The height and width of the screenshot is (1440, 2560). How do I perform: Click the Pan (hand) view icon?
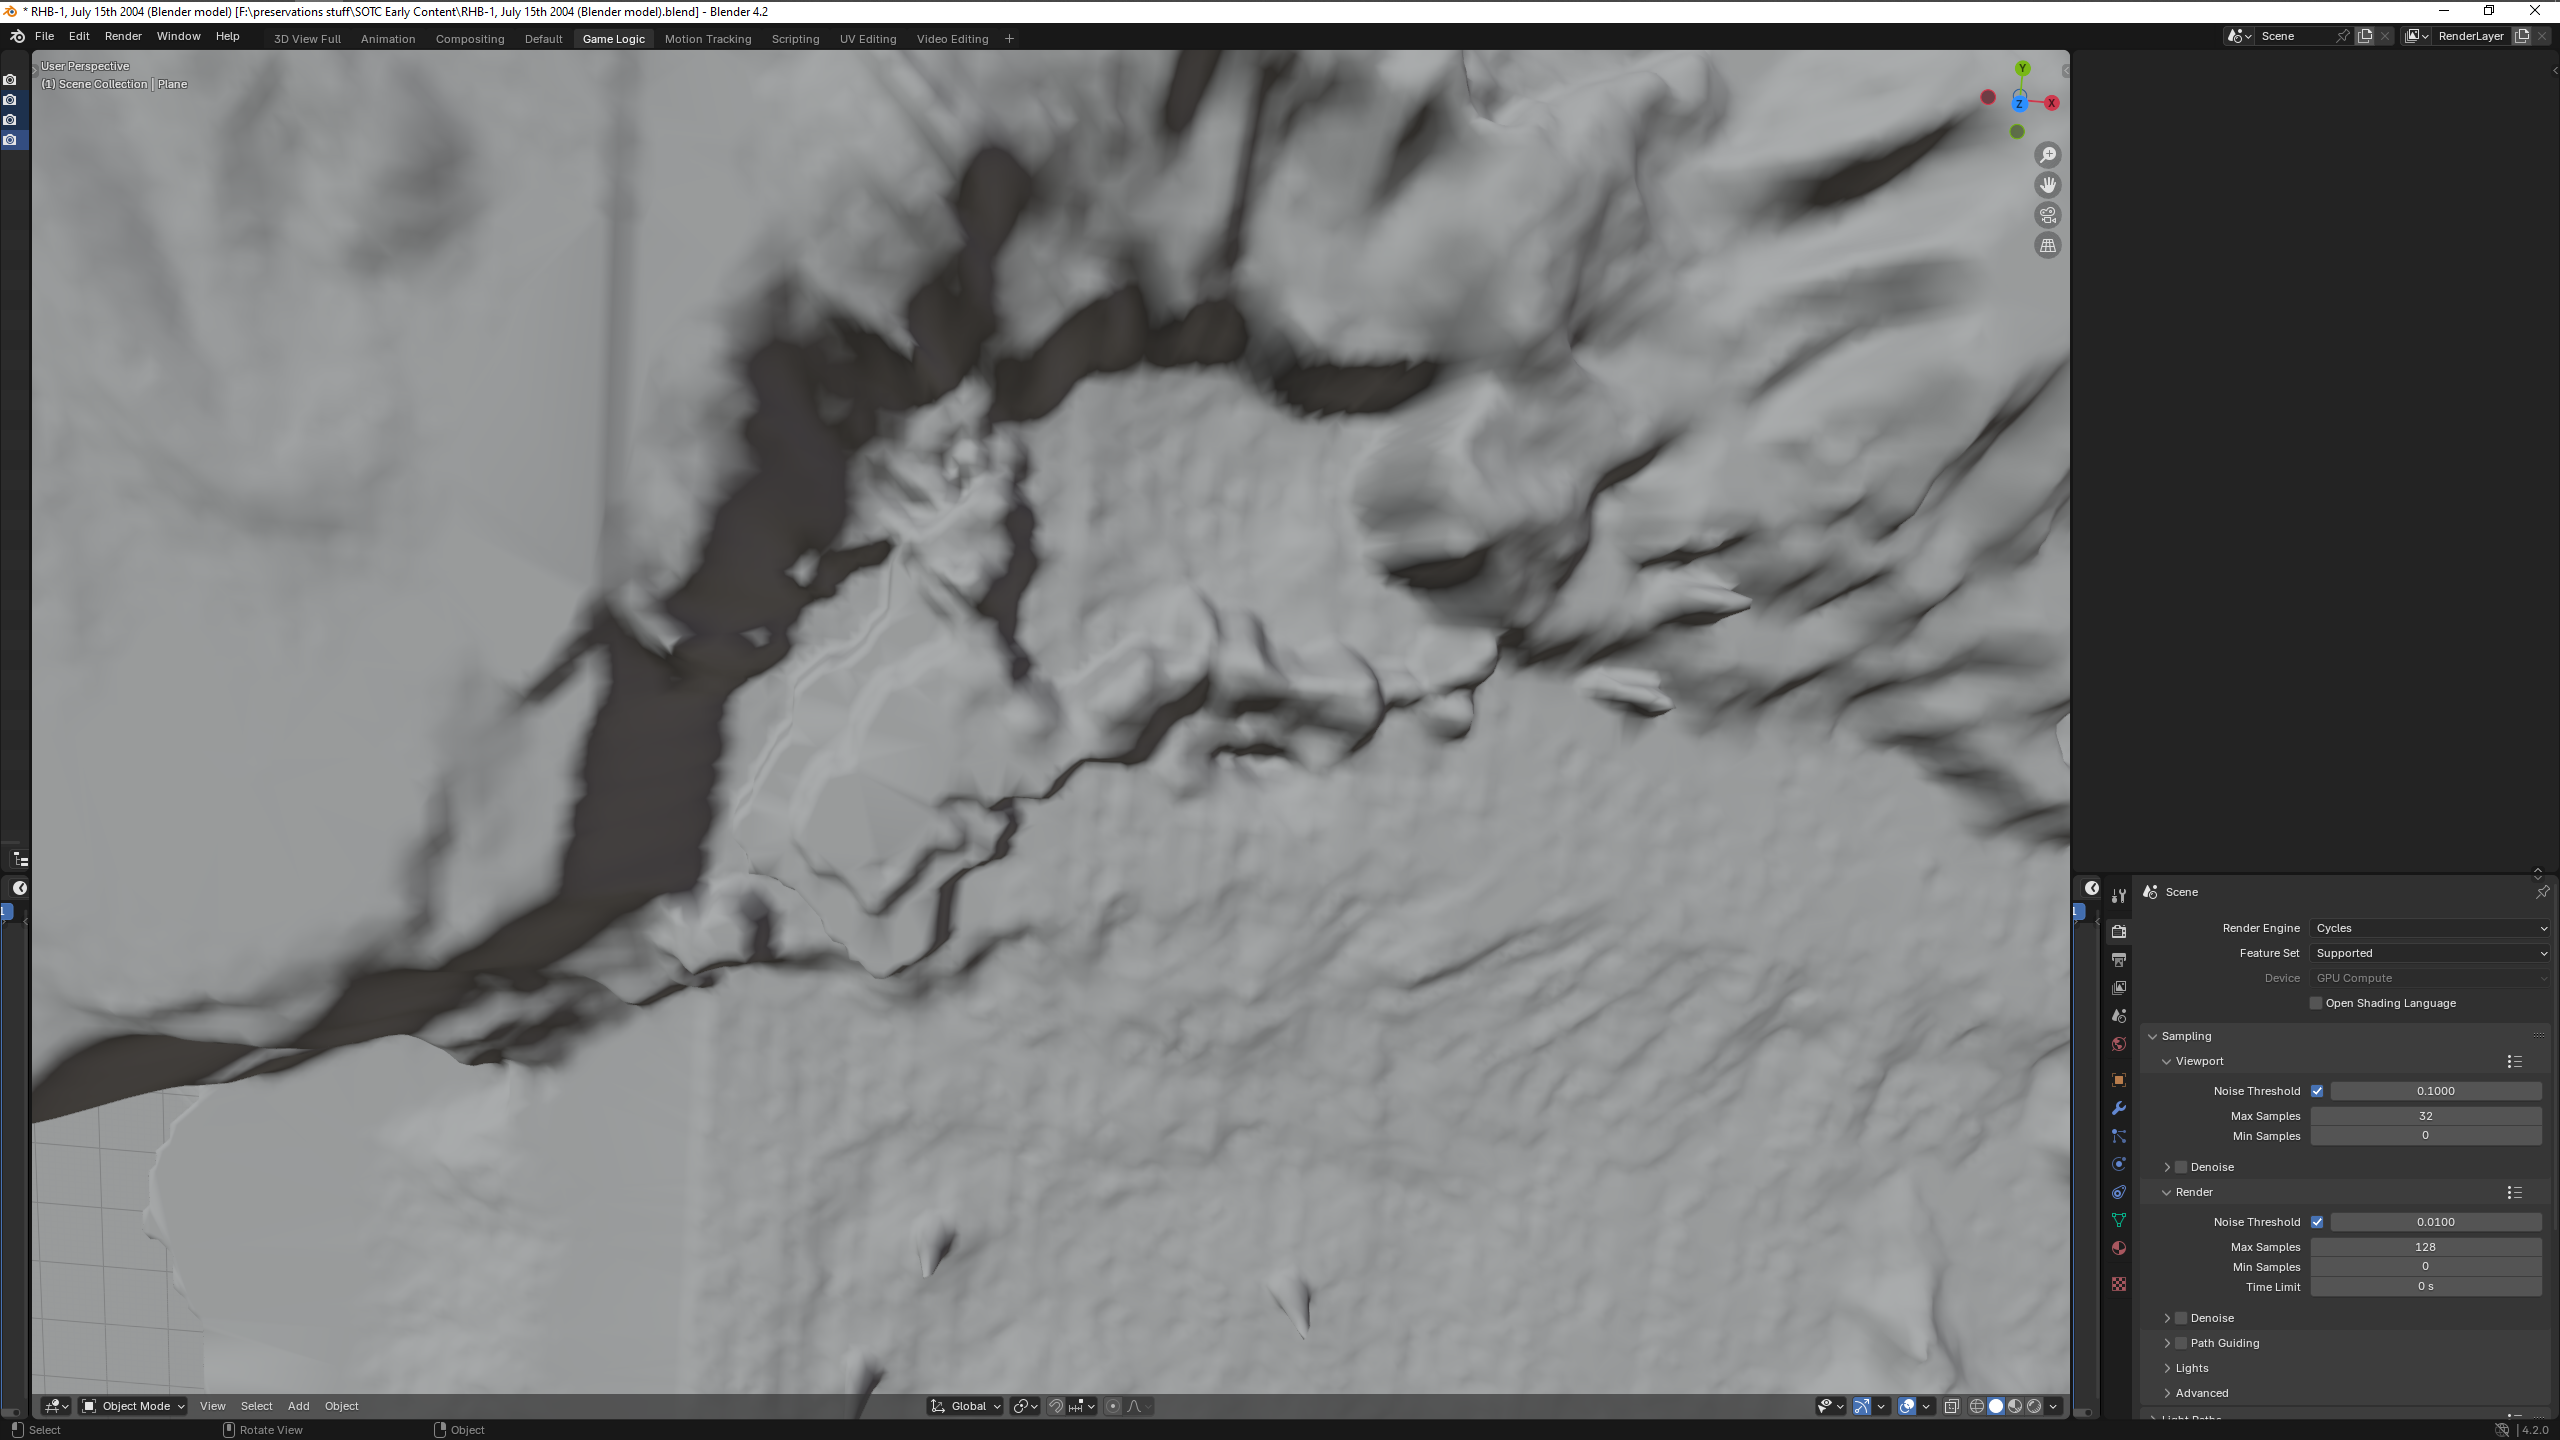2047,185
